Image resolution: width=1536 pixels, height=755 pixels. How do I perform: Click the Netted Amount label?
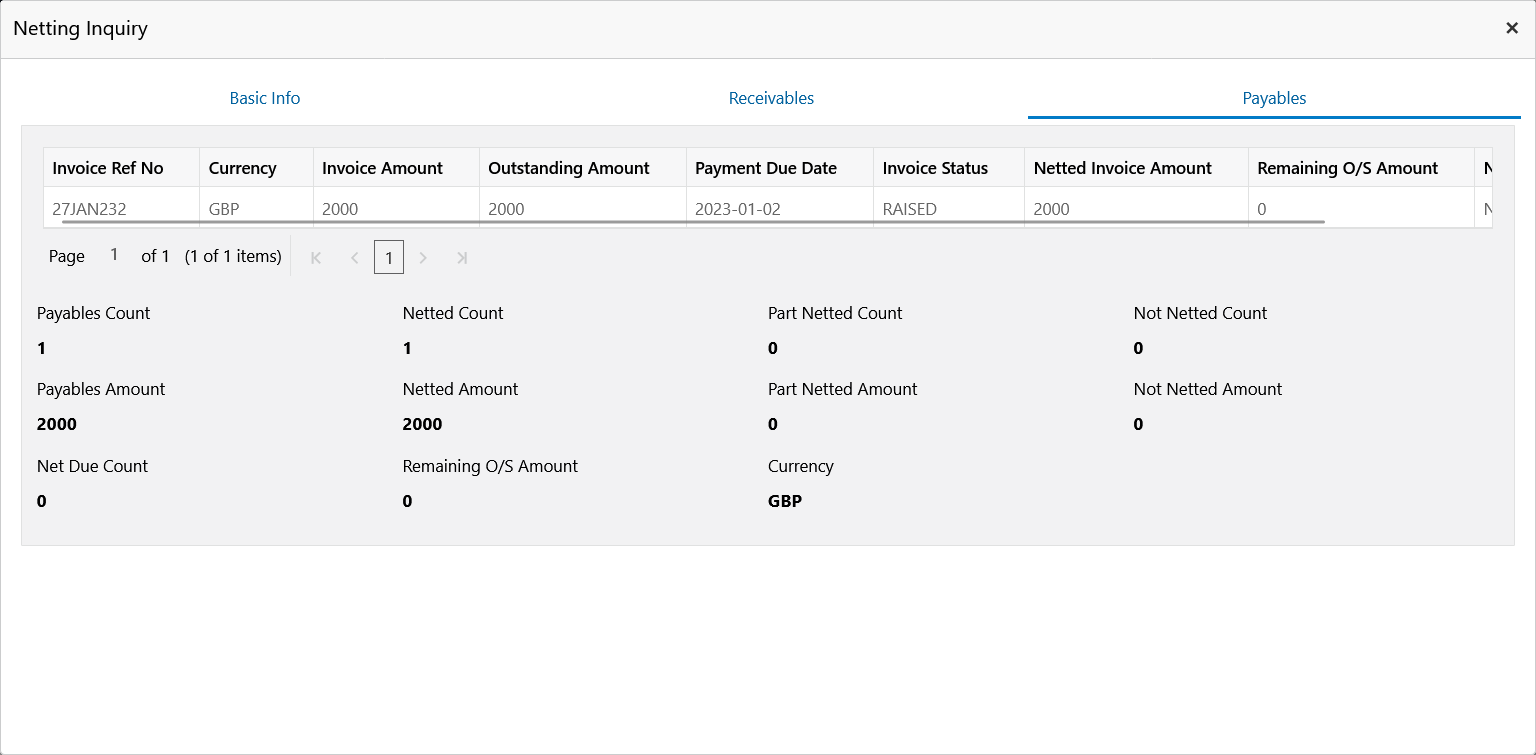pyautogui.click(x=460, y=389)
